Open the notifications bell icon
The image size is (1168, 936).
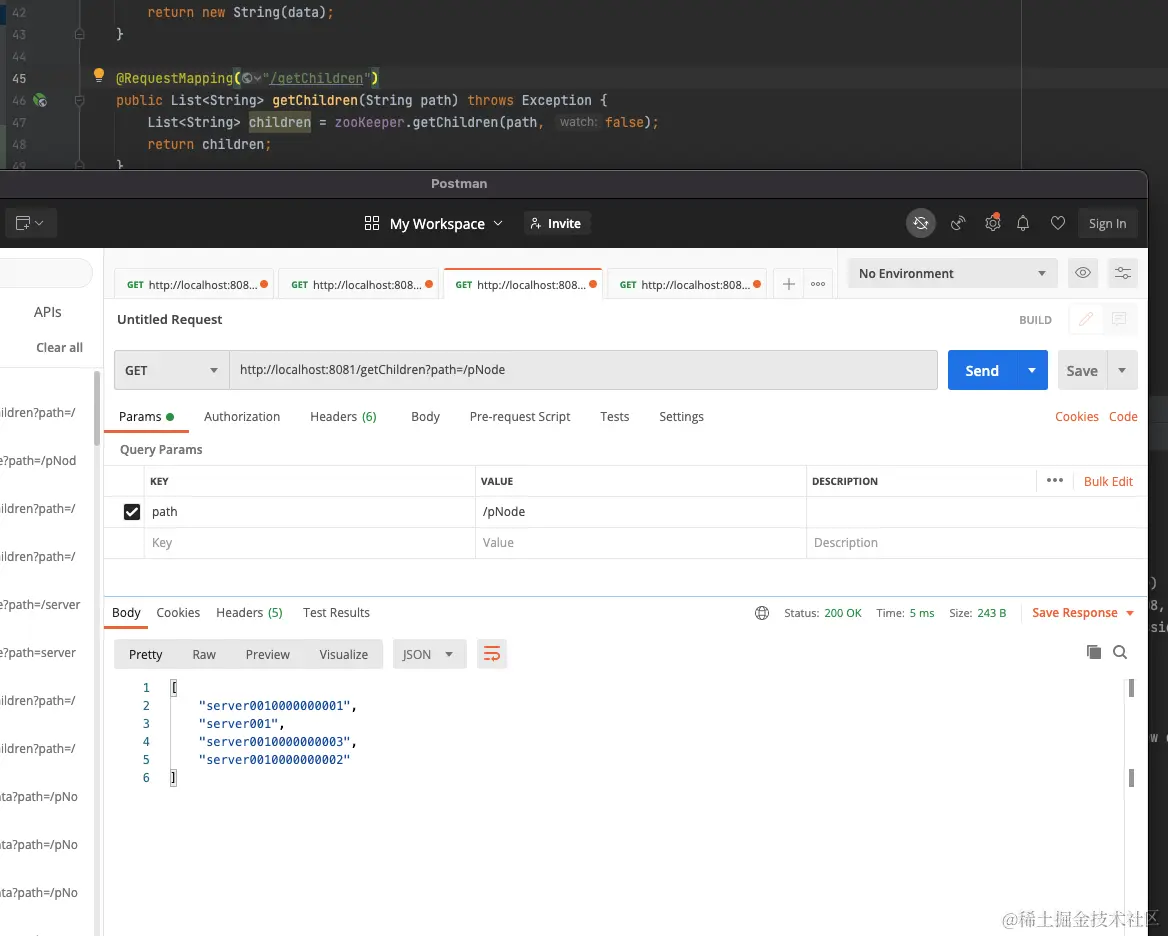(1023, 223)
